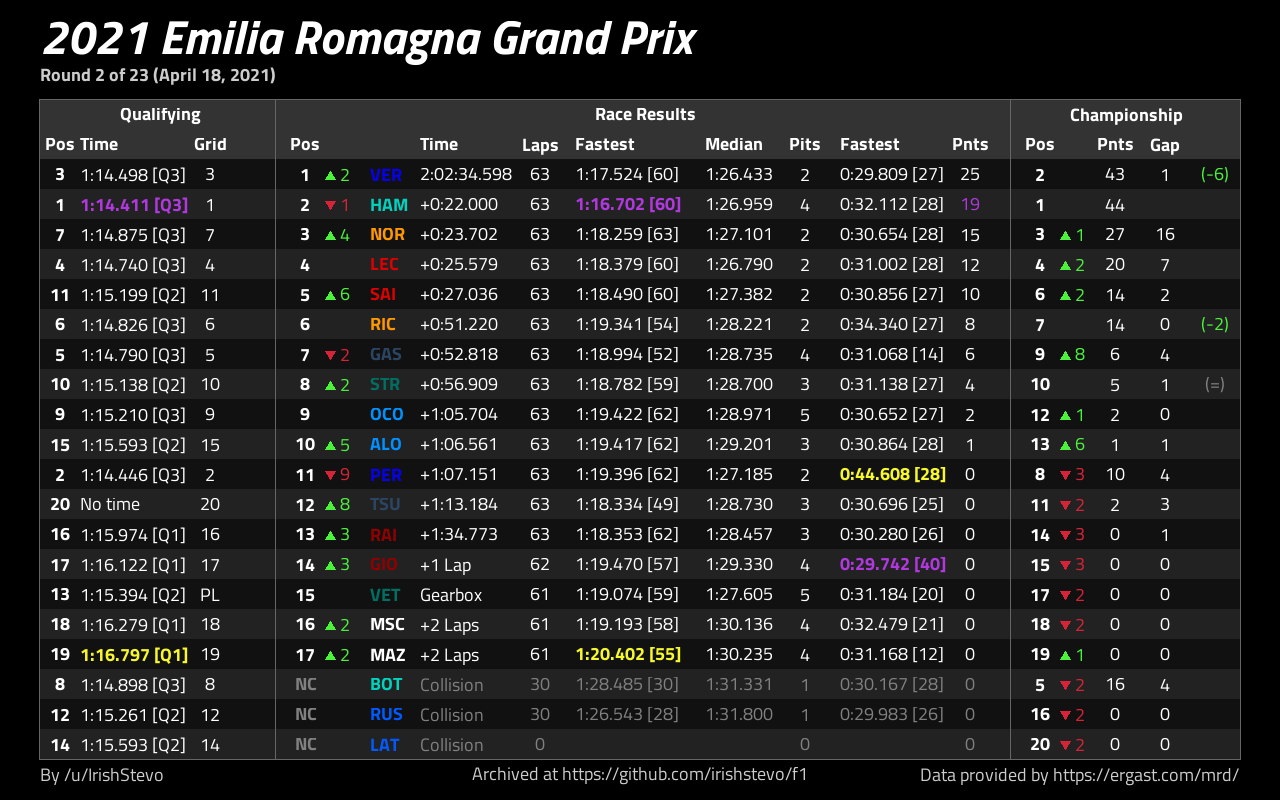
Task: Click the (-6) championship gap note
Action: click(x=1214, y=175)
